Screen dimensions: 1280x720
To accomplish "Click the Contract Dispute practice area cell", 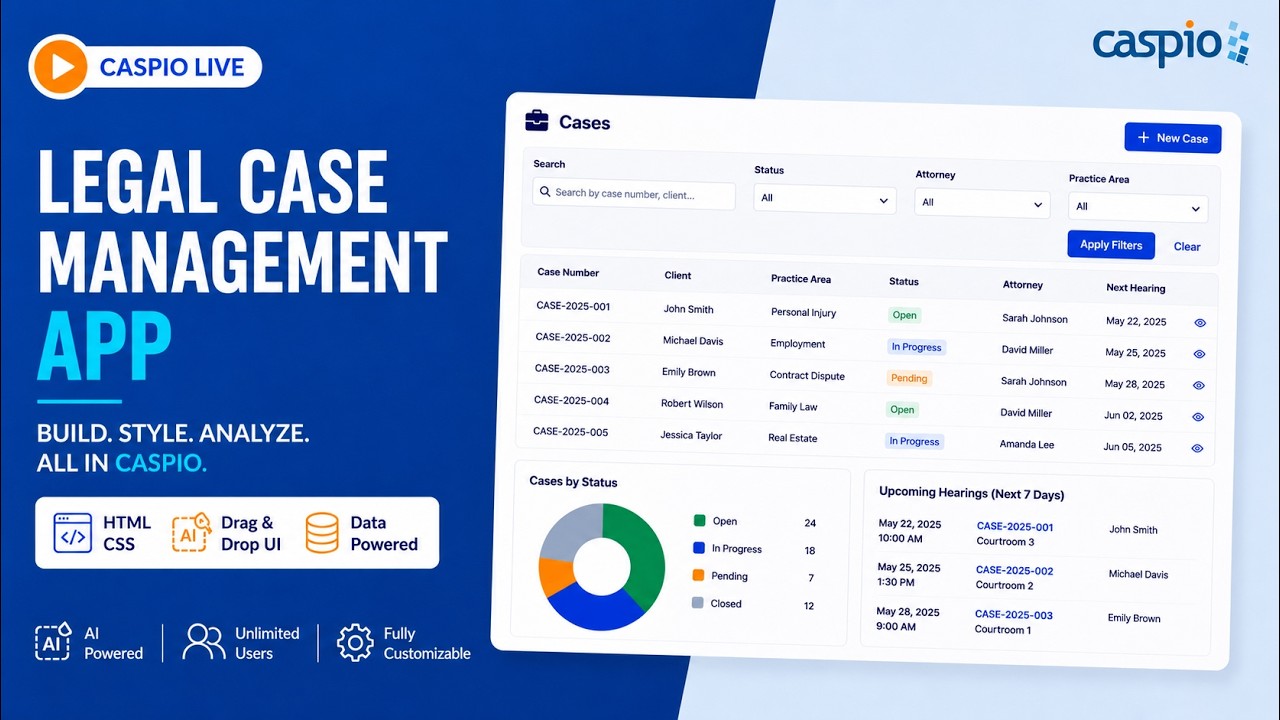I will pyautogui.click(x=807, y=376).
